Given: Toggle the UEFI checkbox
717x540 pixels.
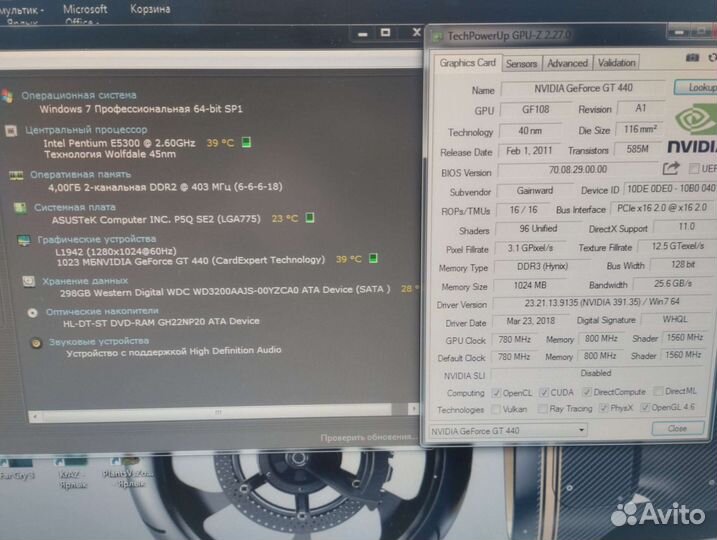Looking at the screenshot, I should [x=694, y=169].
